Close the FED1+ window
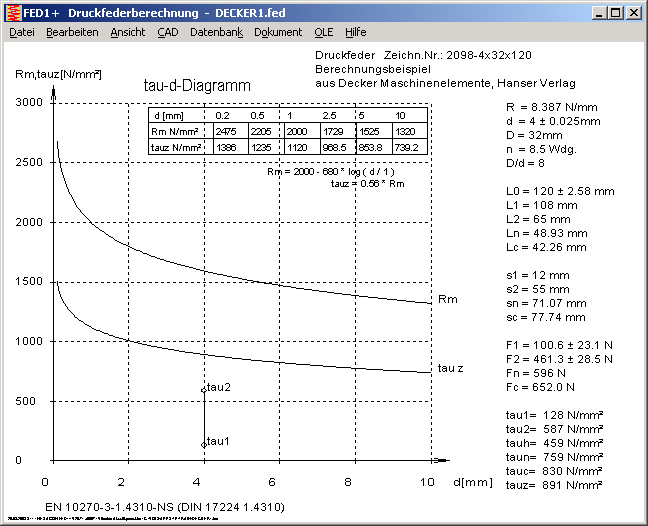648x526 pixels. coord(633,12)
